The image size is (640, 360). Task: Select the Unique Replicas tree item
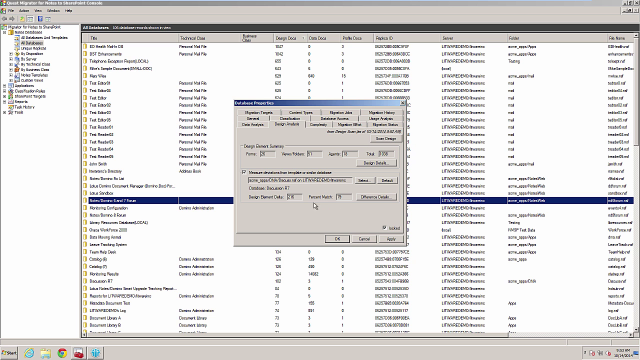(x=33, y=48)
